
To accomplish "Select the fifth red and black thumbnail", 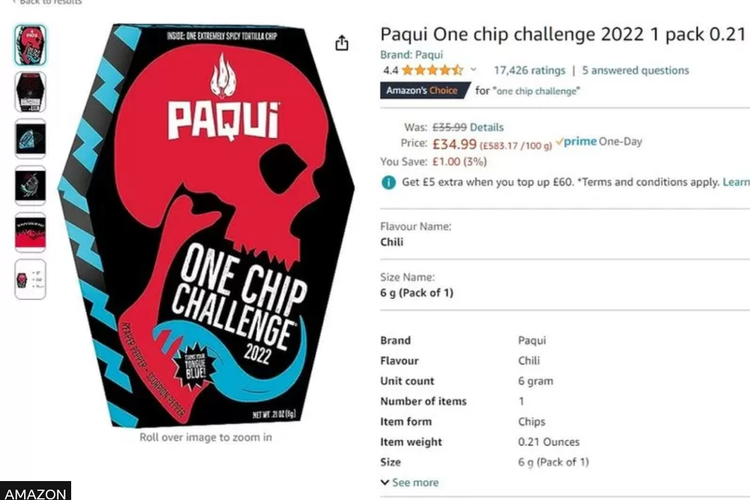I will point(30,233).
